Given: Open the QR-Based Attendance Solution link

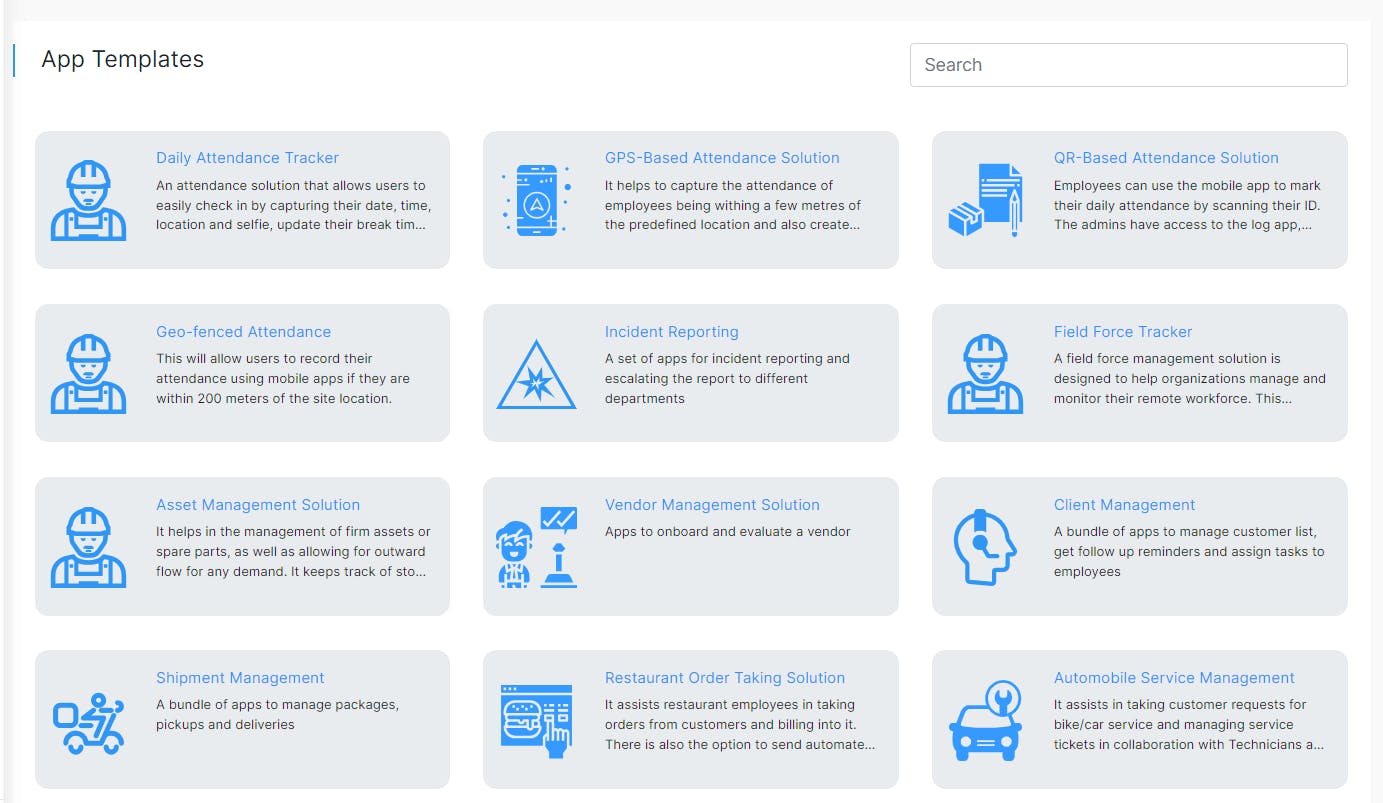Looking at the screenshot, I should coord(1166,158).
